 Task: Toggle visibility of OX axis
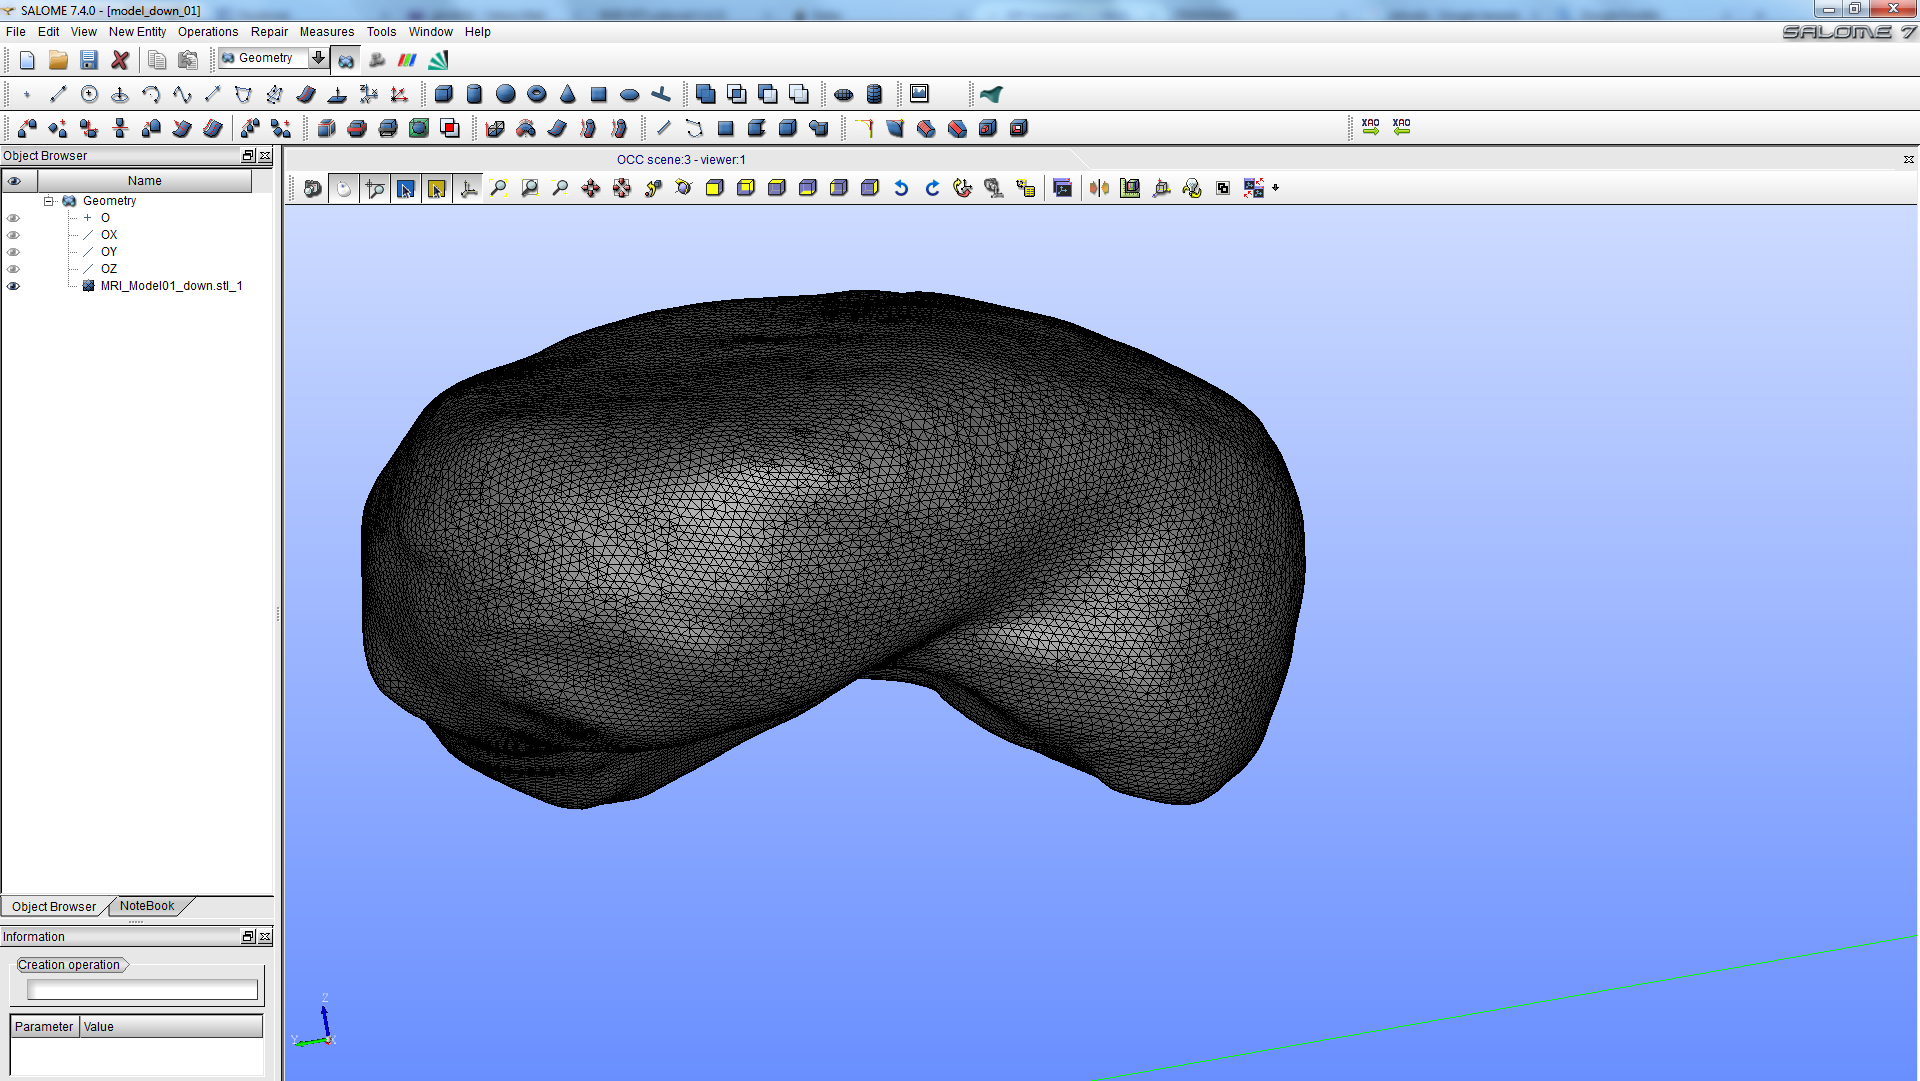pos(13,235)
